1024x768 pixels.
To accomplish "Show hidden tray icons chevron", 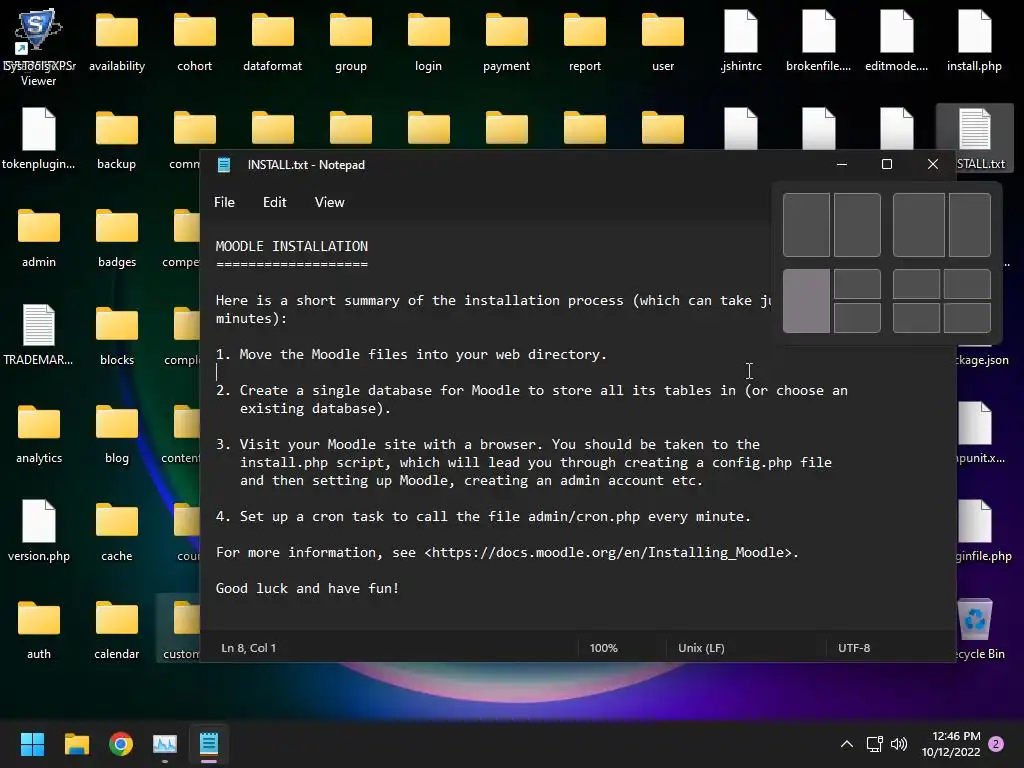I will [x=846, y=744].
